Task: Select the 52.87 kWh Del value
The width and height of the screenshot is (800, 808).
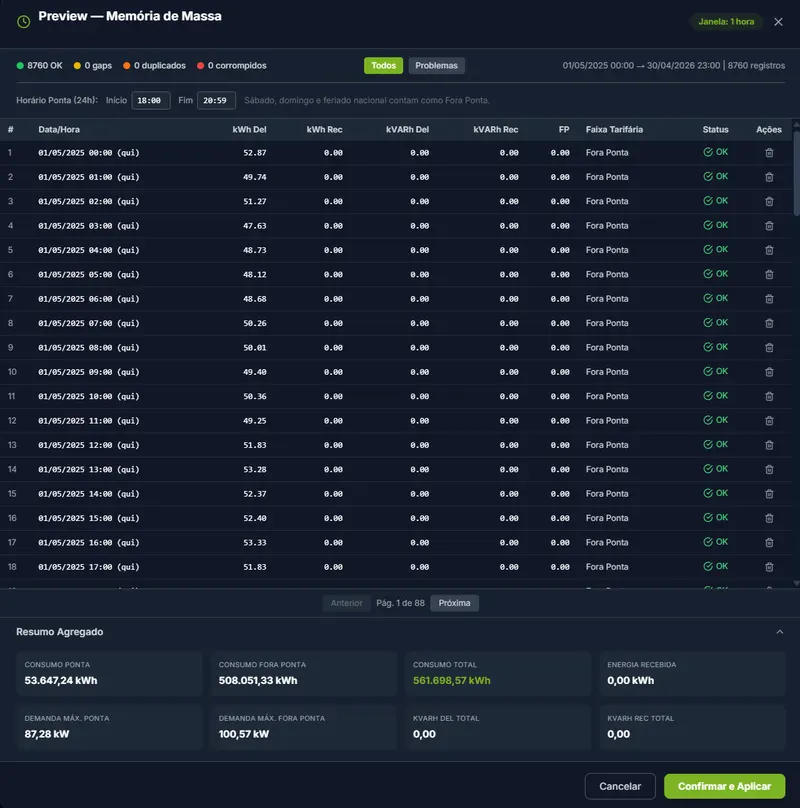Action: 255,153
